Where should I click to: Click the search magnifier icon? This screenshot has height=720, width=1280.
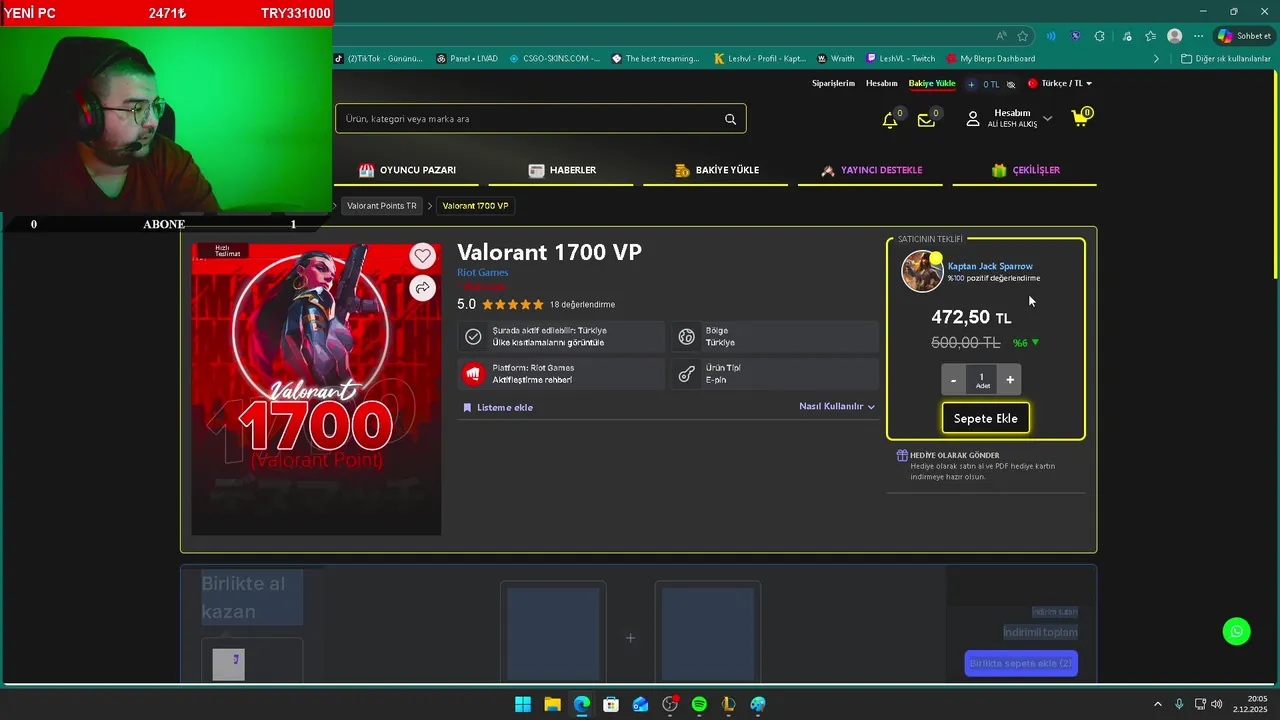pos(730,119)
